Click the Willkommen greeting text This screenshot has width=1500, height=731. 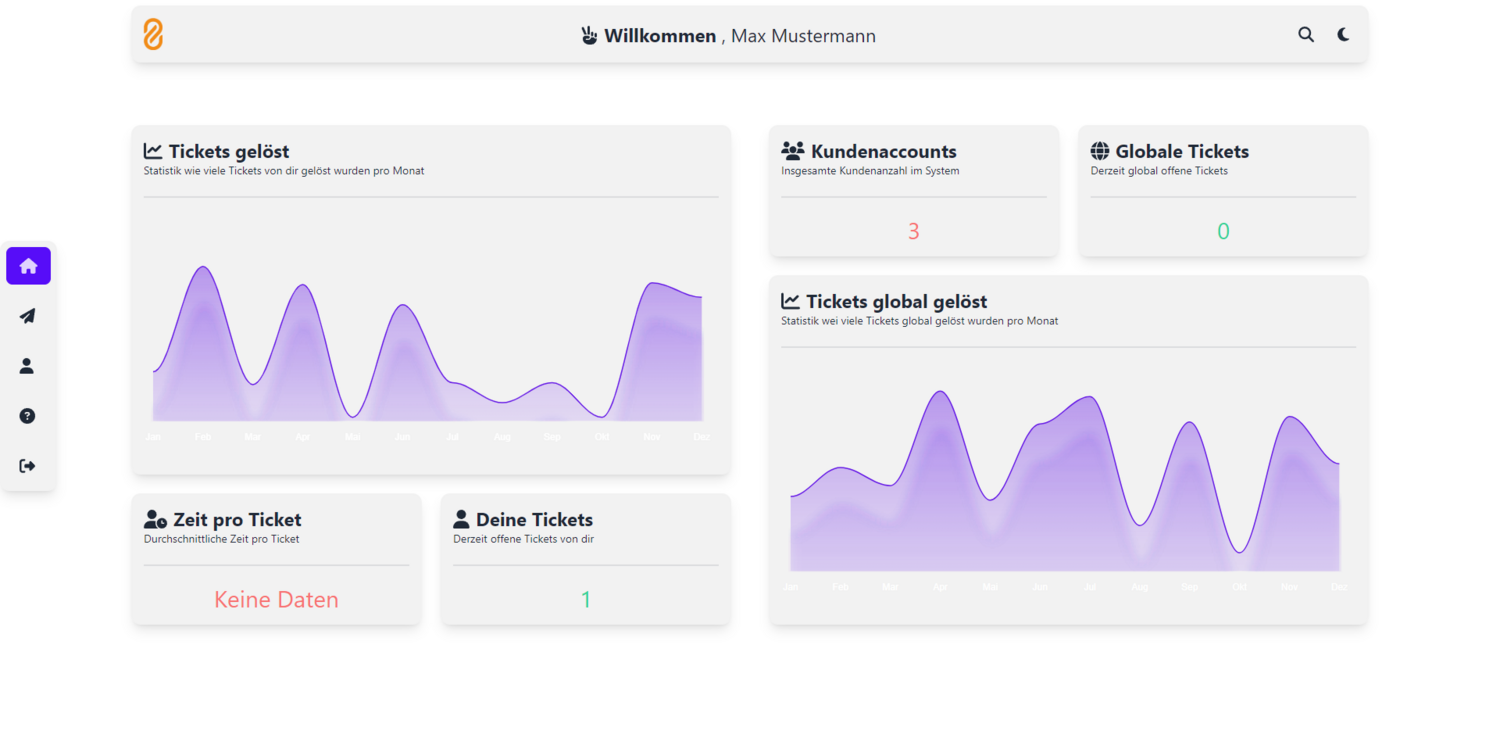pos(660,36)
